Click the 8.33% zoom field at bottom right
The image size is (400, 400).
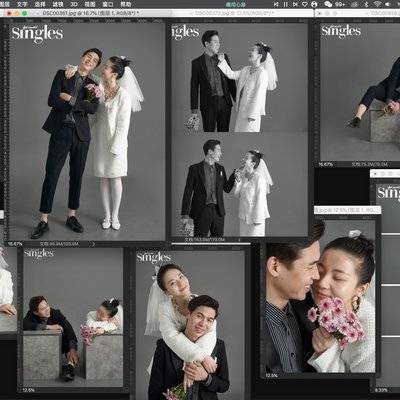381,390
